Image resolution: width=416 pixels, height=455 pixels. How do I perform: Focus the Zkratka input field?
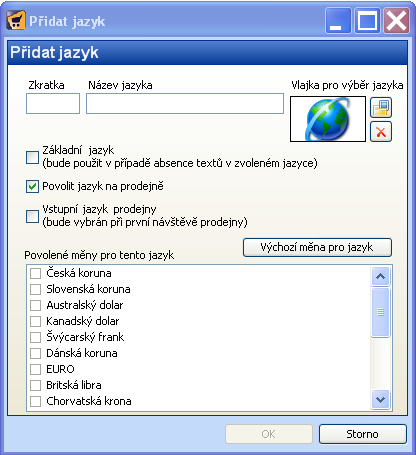pyautogui.click(x=53, y=103)
